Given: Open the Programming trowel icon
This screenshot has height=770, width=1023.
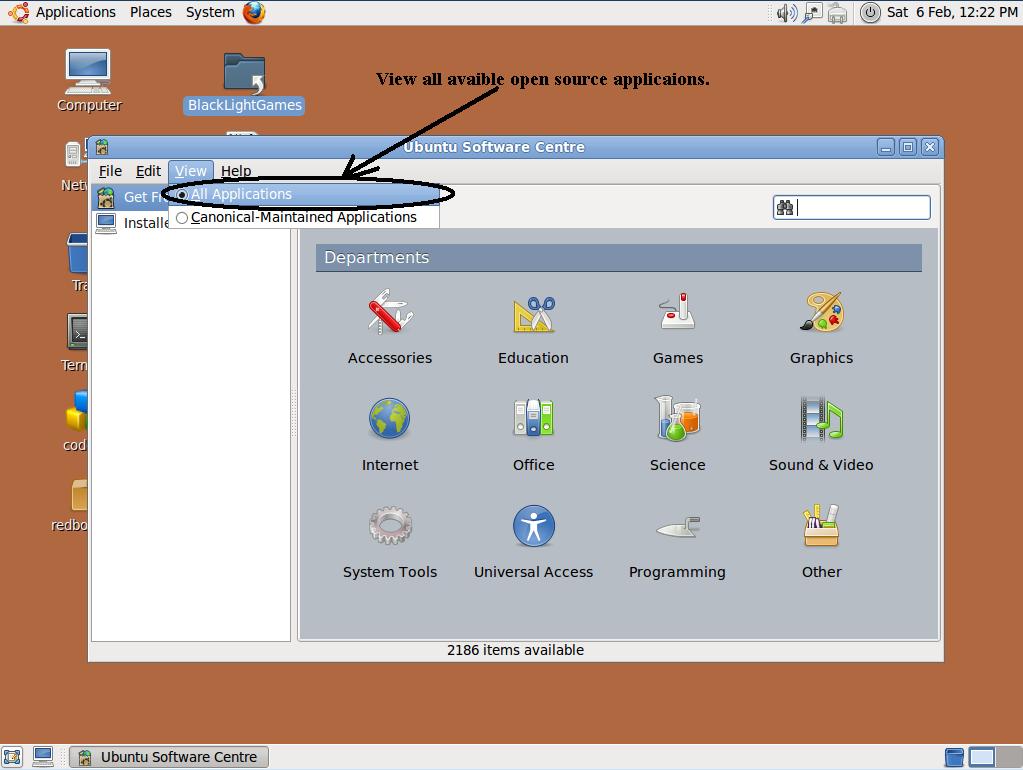Looking at the screenshot, I should click(679, 527).
